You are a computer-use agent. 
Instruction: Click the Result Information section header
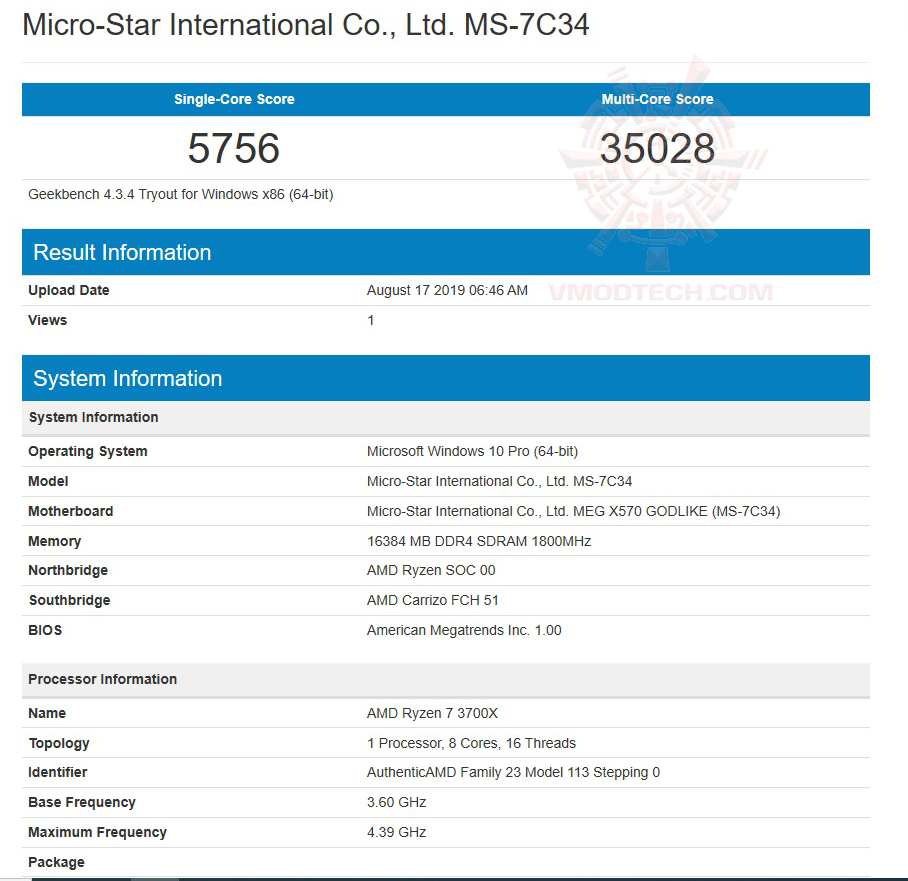coord(446,252)
